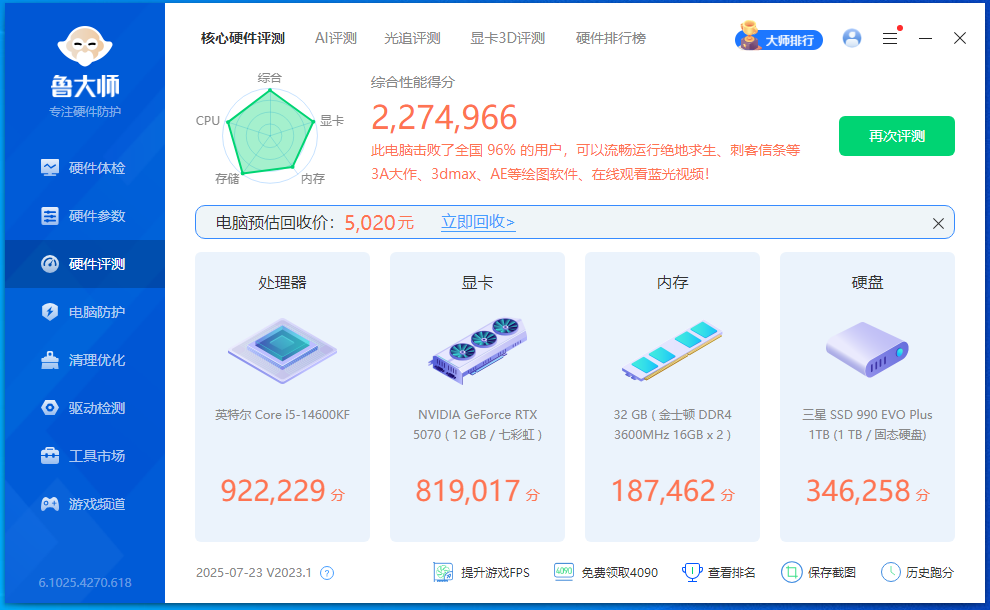This screenshot has width=990, height=610.
Task: Click the help question mark icon
Action: pos(327,573)
